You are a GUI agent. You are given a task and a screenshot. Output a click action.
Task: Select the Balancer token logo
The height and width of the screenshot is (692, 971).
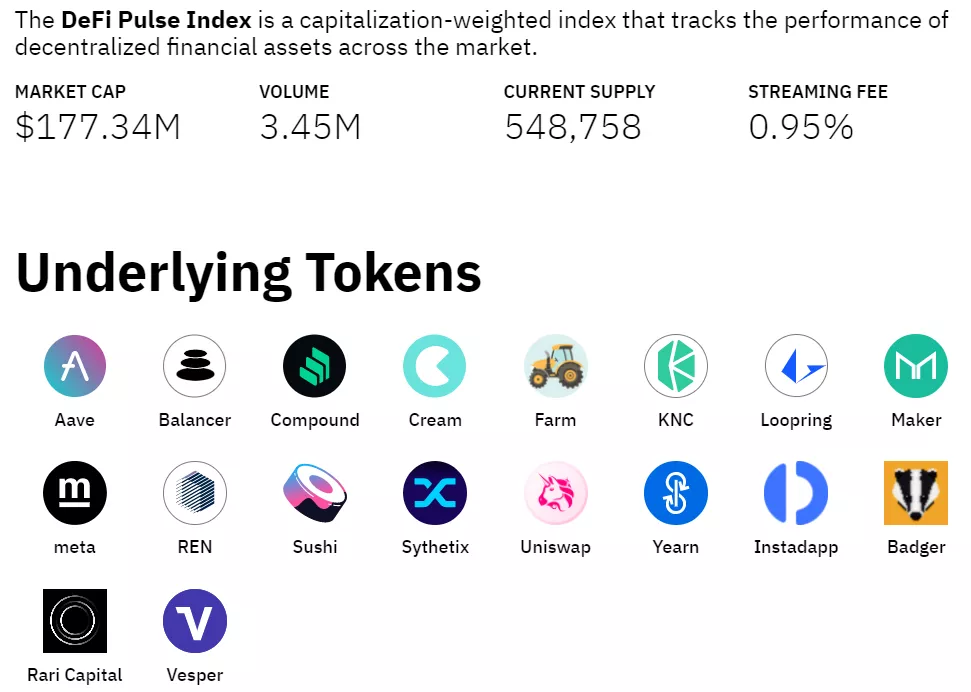point(195,366)
